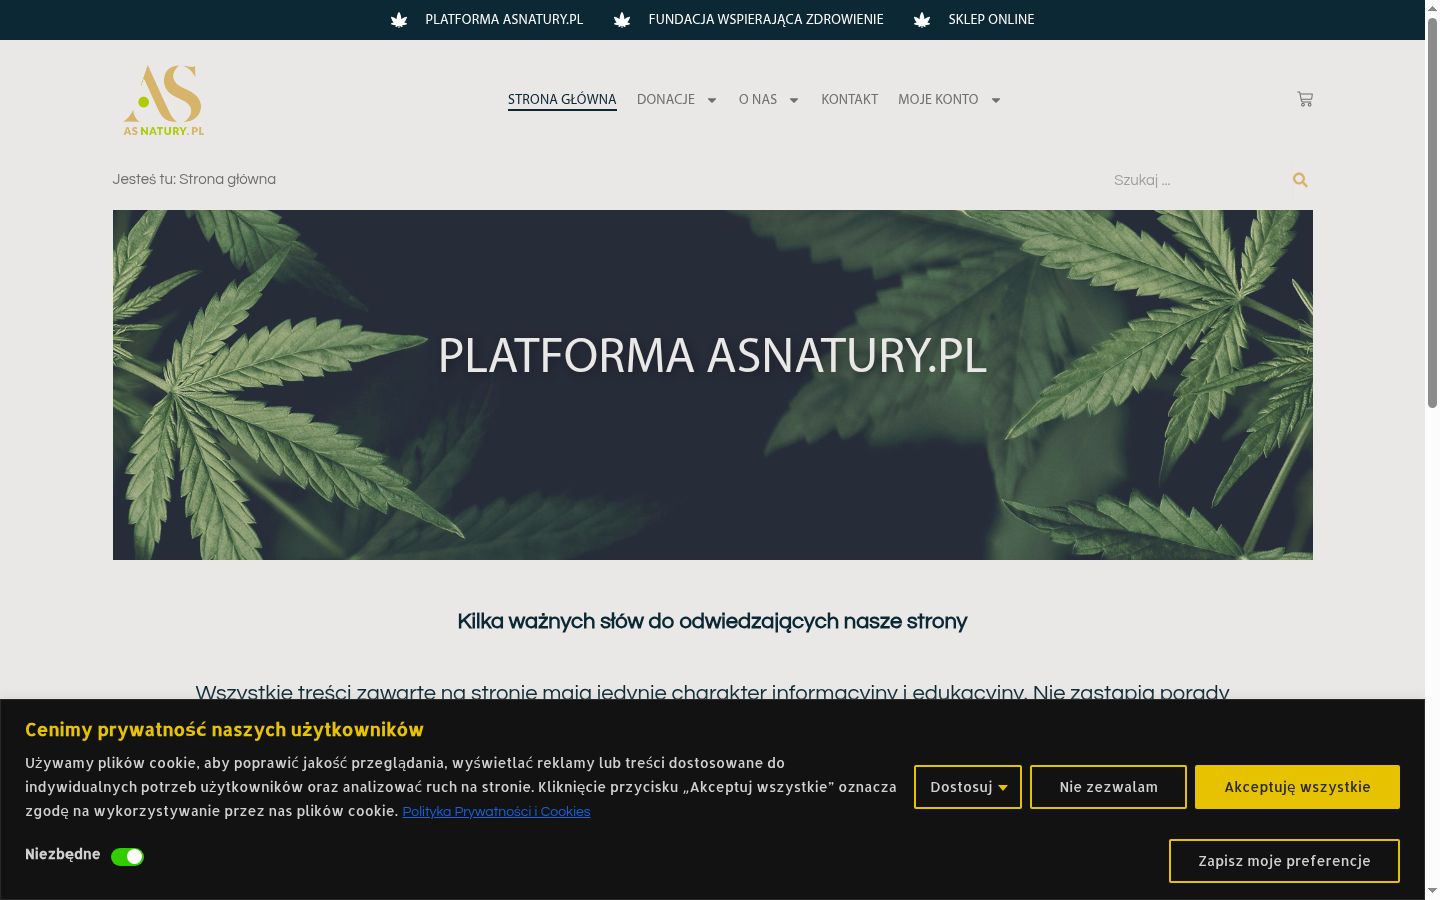Click breadcrumb text 'Jesteś tu: Strona główna'
Image resolution: width=1440 pixels, height=900 pixels.
click(194, 179)
